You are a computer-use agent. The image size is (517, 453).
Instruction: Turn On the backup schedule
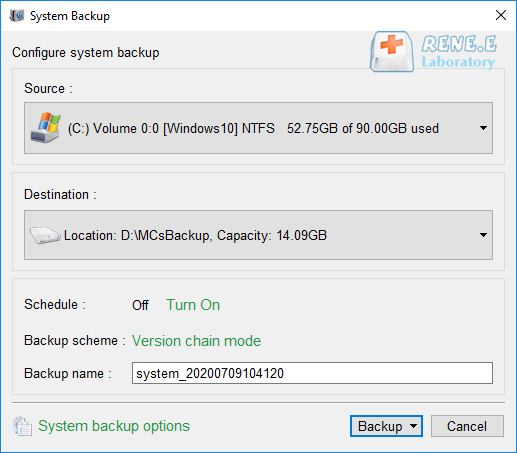pos(193,305)
